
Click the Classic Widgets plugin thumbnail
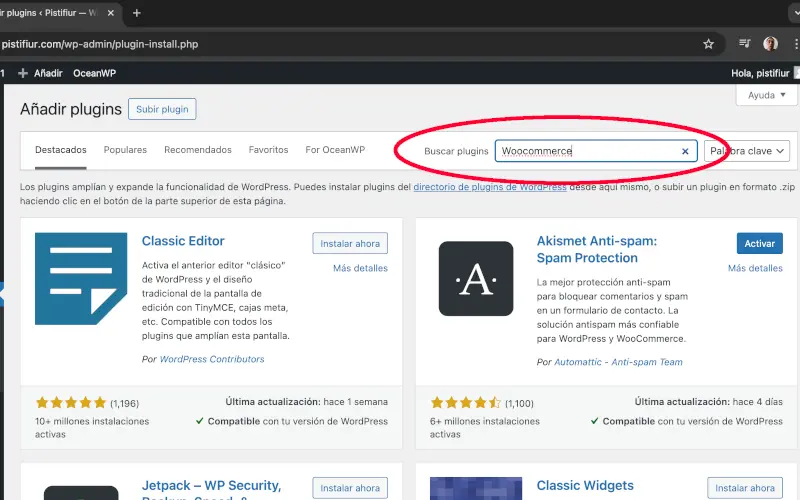476,488
